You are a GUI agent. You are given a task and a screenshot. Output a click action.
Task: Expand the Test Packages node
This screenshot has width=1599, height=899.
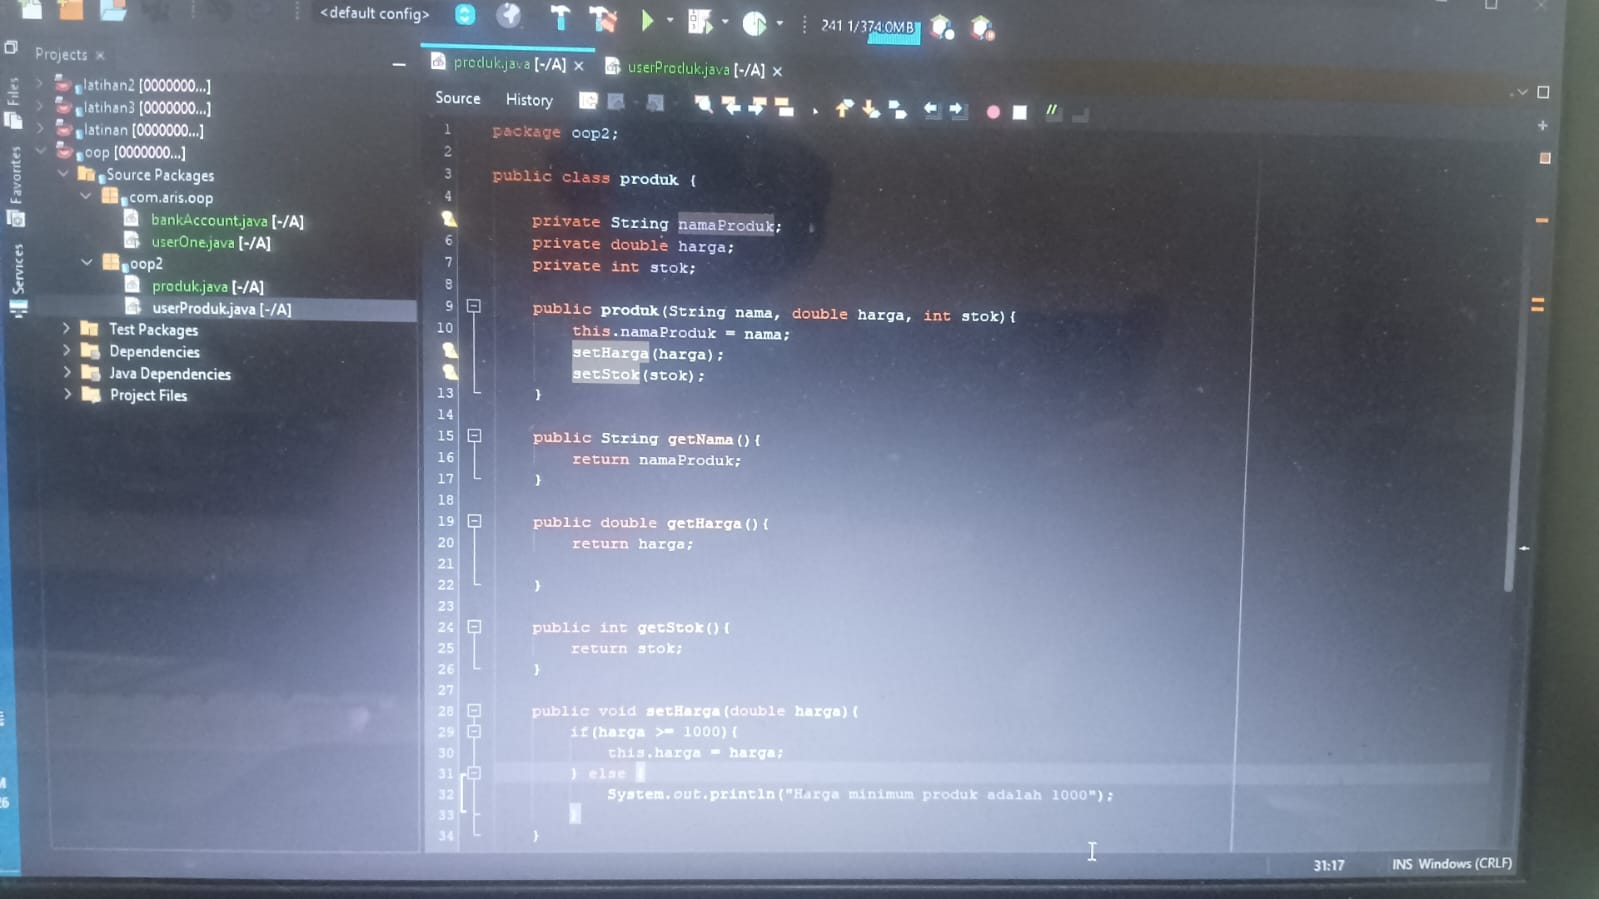click(x=66, y=328)
